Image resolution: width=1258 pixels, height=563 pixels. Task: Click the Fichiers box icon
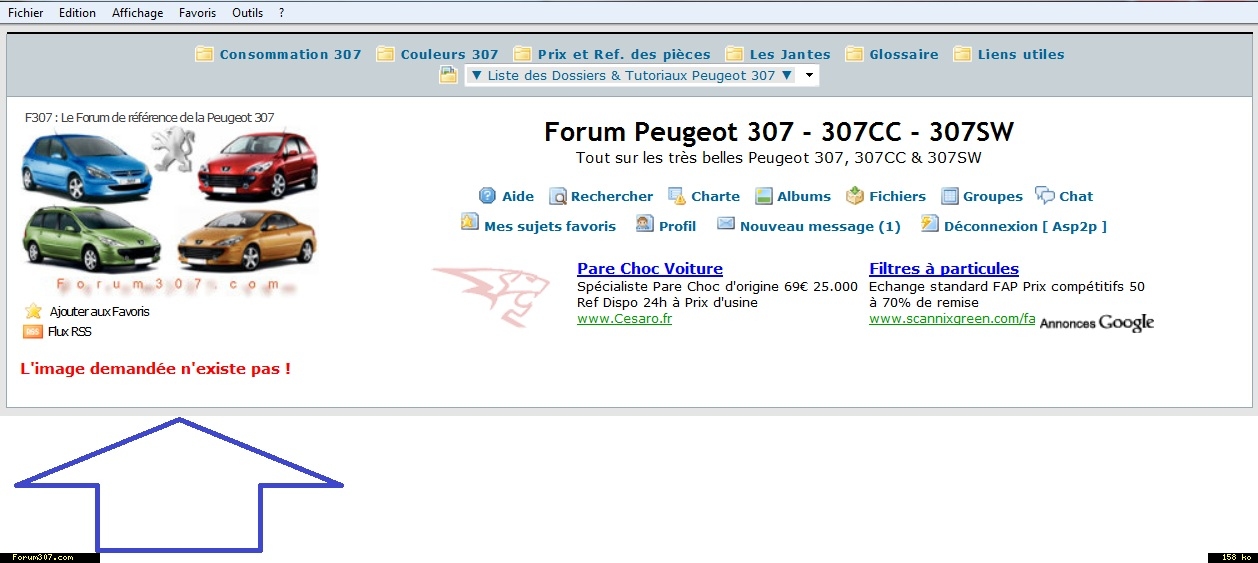pyautogui.click(x=855, y=196)
